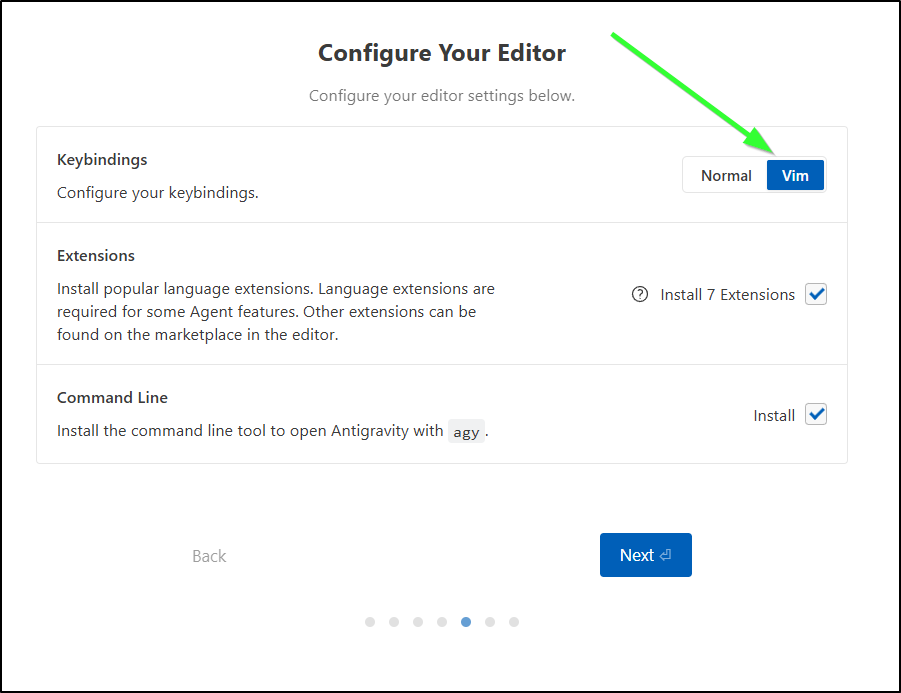
Task: Click the help icon beside Install 7 Extensions
Action: (x=640, y=295)
